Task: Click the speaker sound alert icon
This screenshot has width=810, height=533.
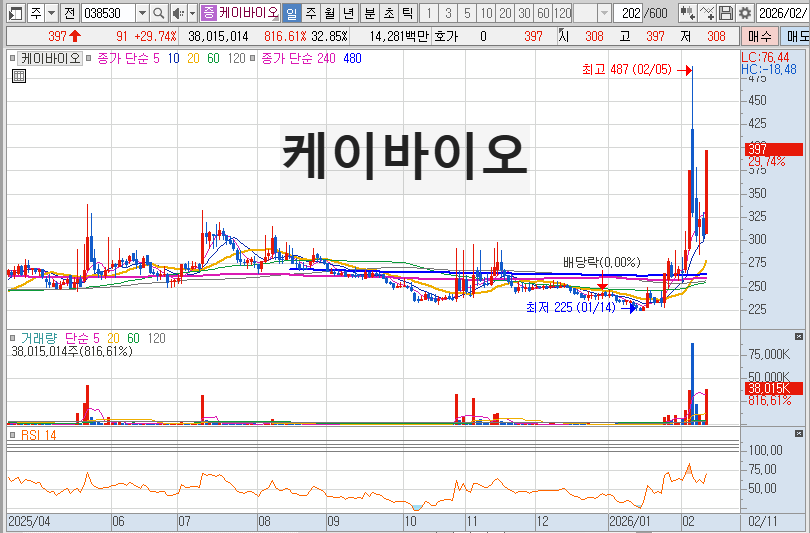Action: (x=178, y=13)
